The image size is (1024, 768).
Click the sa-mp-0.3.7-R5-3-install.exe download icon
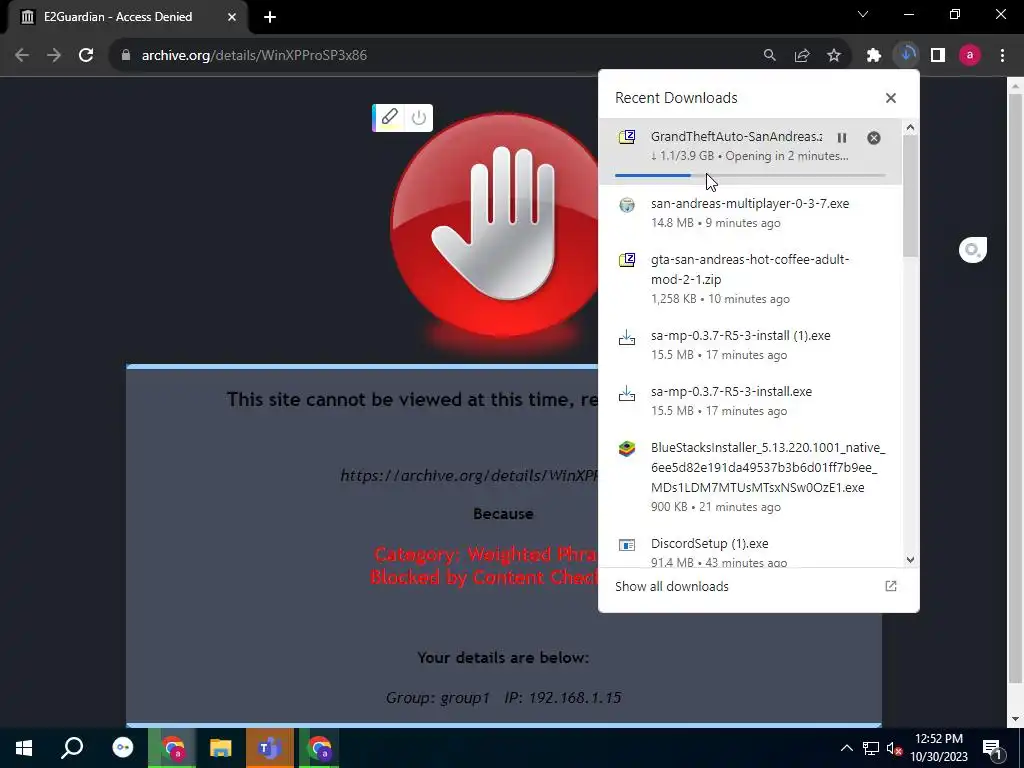pyautogui.click(x=627, y=392)
